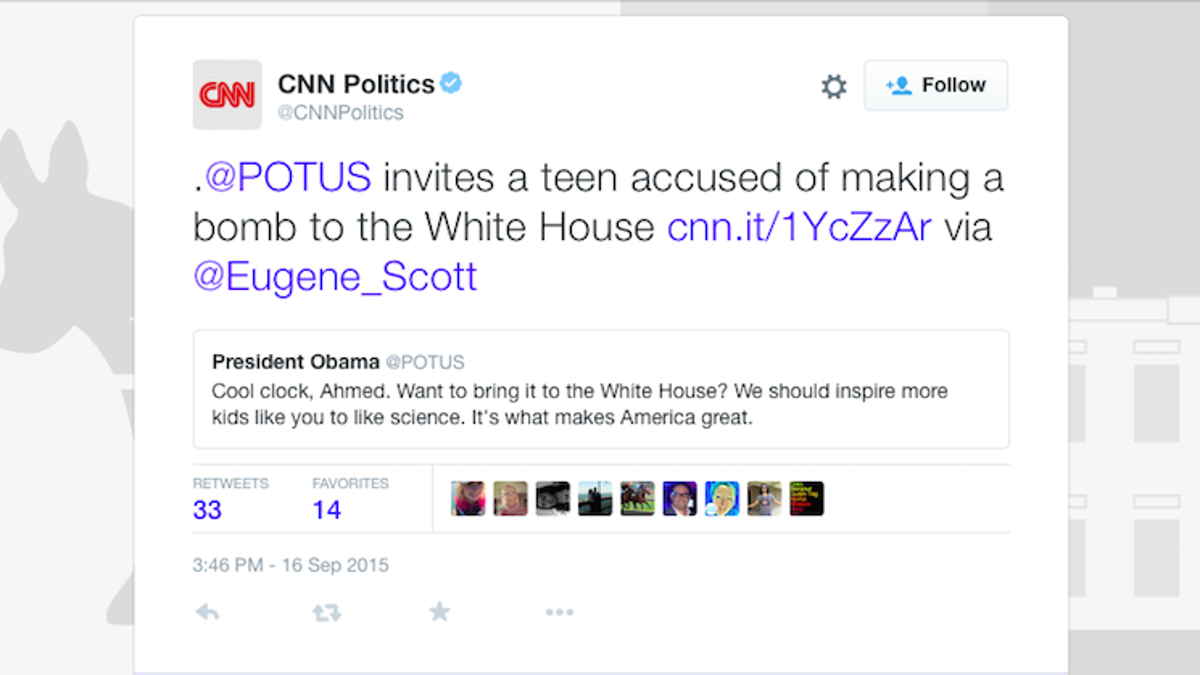Follow the CNN Politics account
1200x675 pixels.
coord(936,86)
